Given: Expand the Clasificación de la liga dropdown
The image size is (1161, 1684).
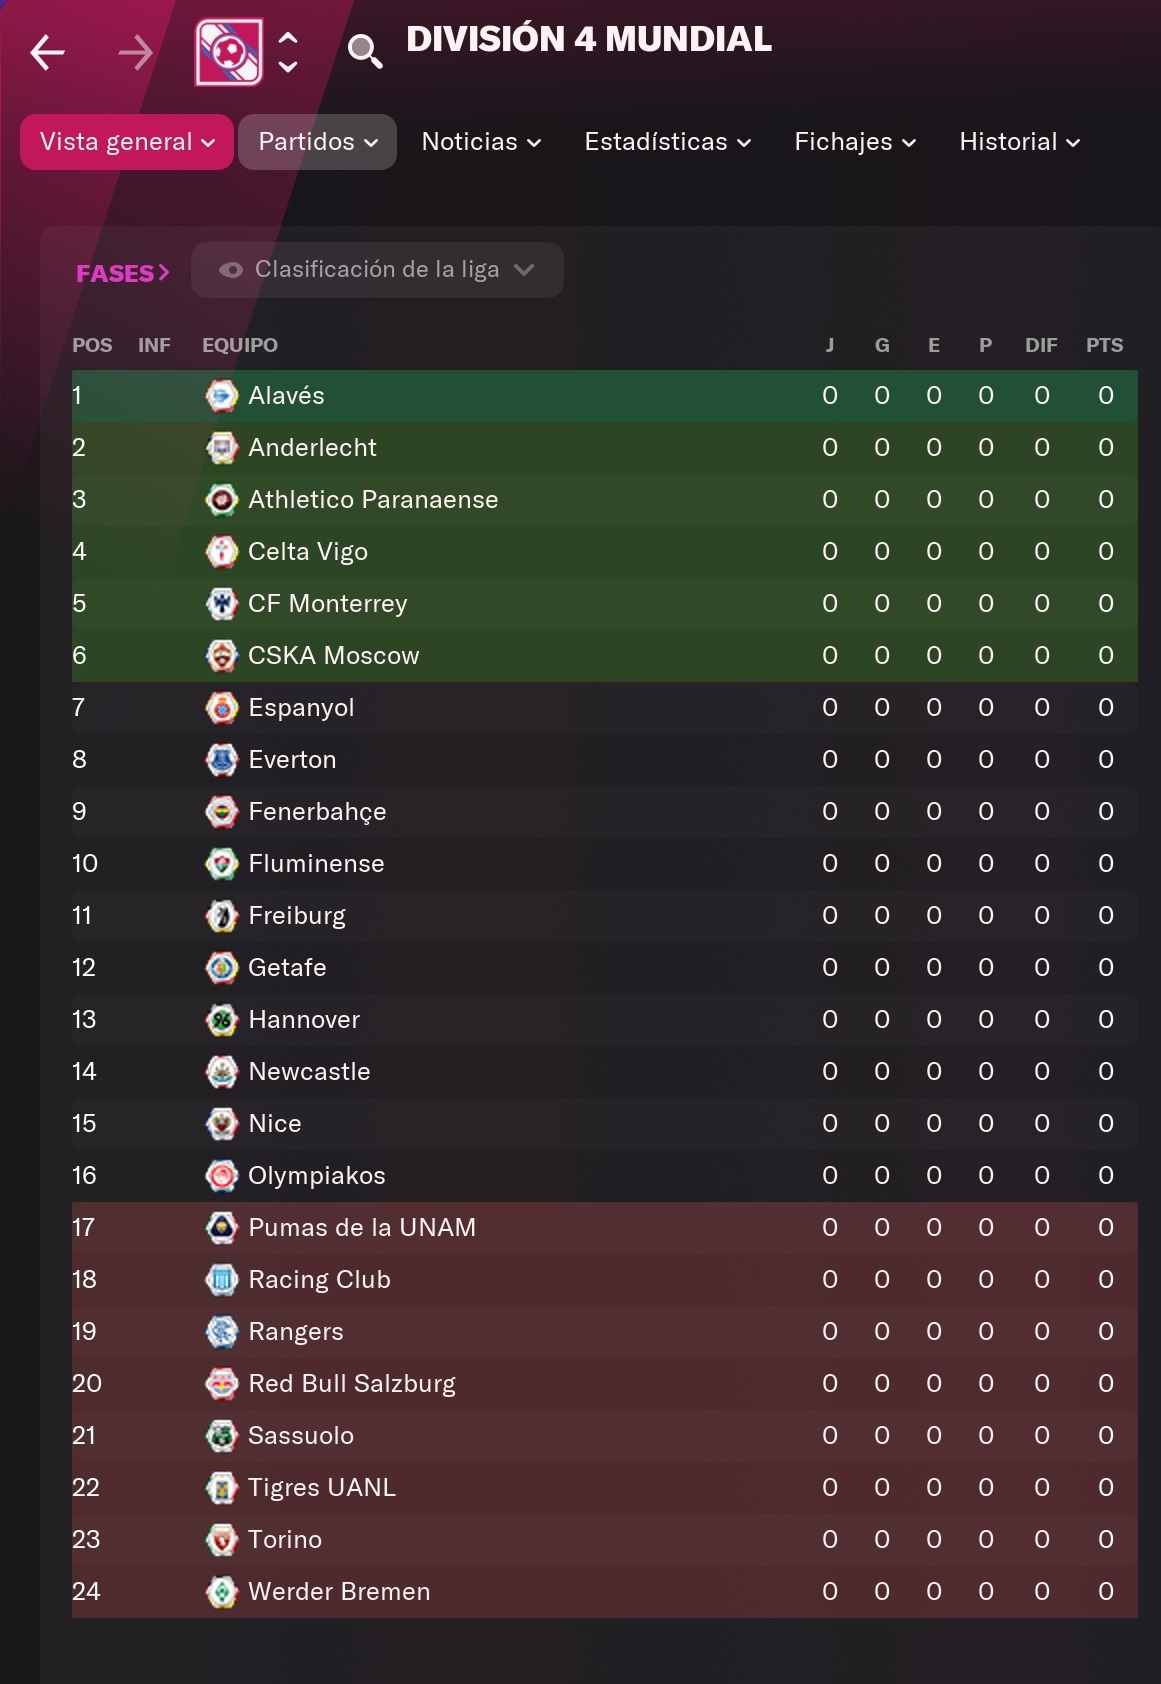Looking at the screenshot, I should click(x=377, y=270).
